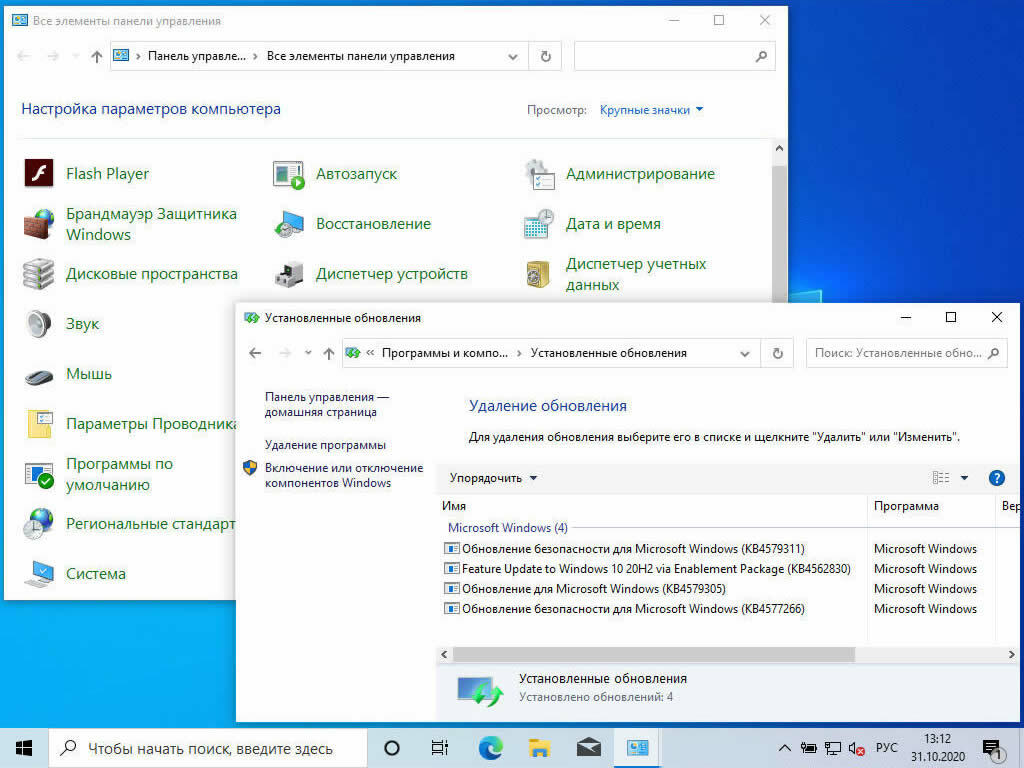Click the РУС language indicator
The width and height of the screenshot is (1024, 768).
(x=886, y=748)
